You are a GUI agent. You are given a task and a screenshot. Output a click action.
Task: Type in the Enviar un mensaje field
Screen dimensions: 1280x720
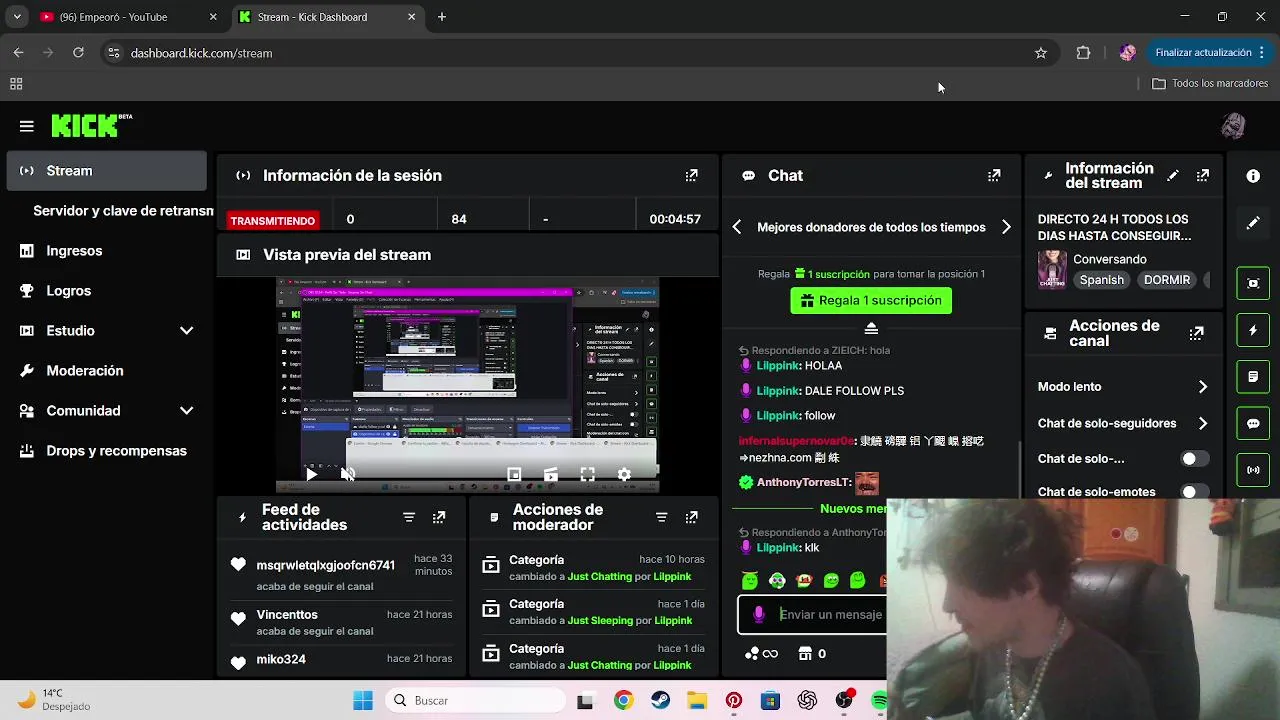click(x=831, y=615)
